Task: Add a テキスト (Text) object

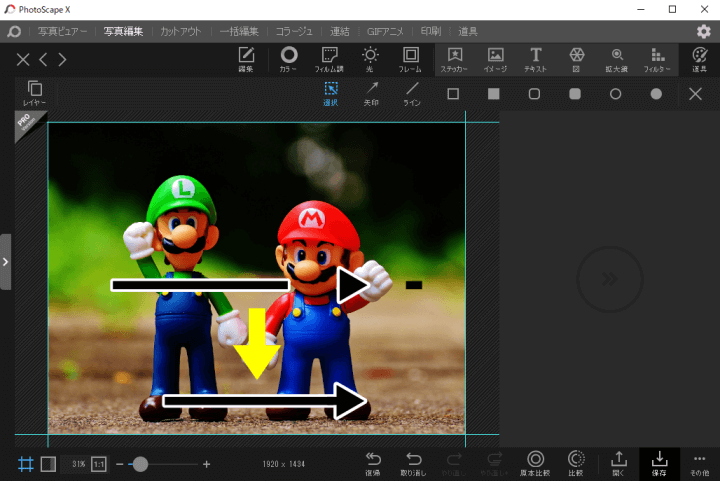Action: [x=535, y=60]
